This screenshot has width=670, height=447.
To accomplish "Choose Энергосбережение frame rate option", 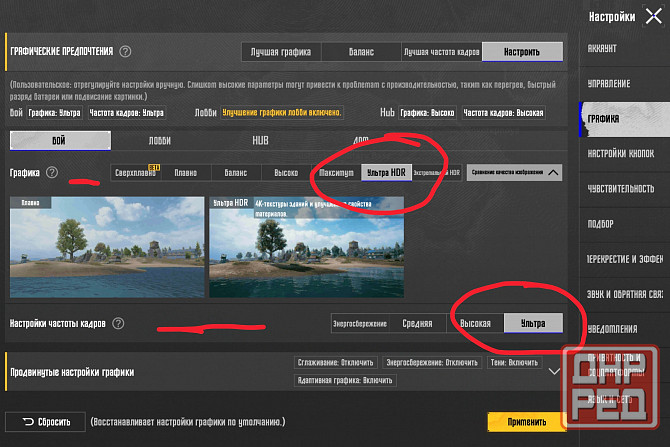I will pyautogui.click(x=361, y=323).
